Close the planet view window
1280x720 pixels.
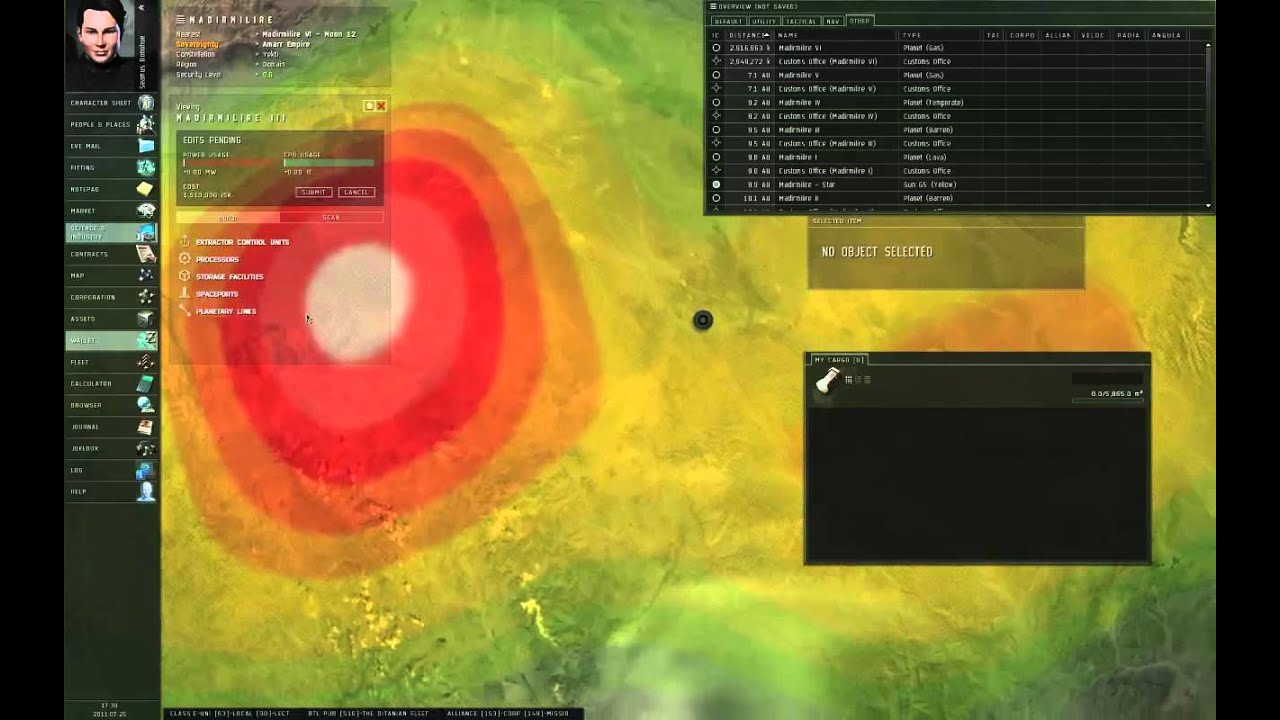(380, 105)
